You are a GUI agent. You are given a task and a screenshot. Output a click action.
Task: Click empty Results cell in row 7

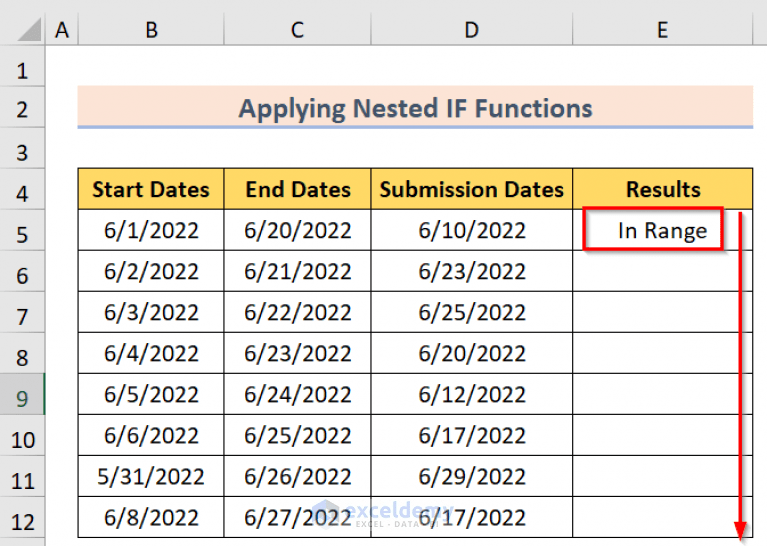(x=662, y=313)
